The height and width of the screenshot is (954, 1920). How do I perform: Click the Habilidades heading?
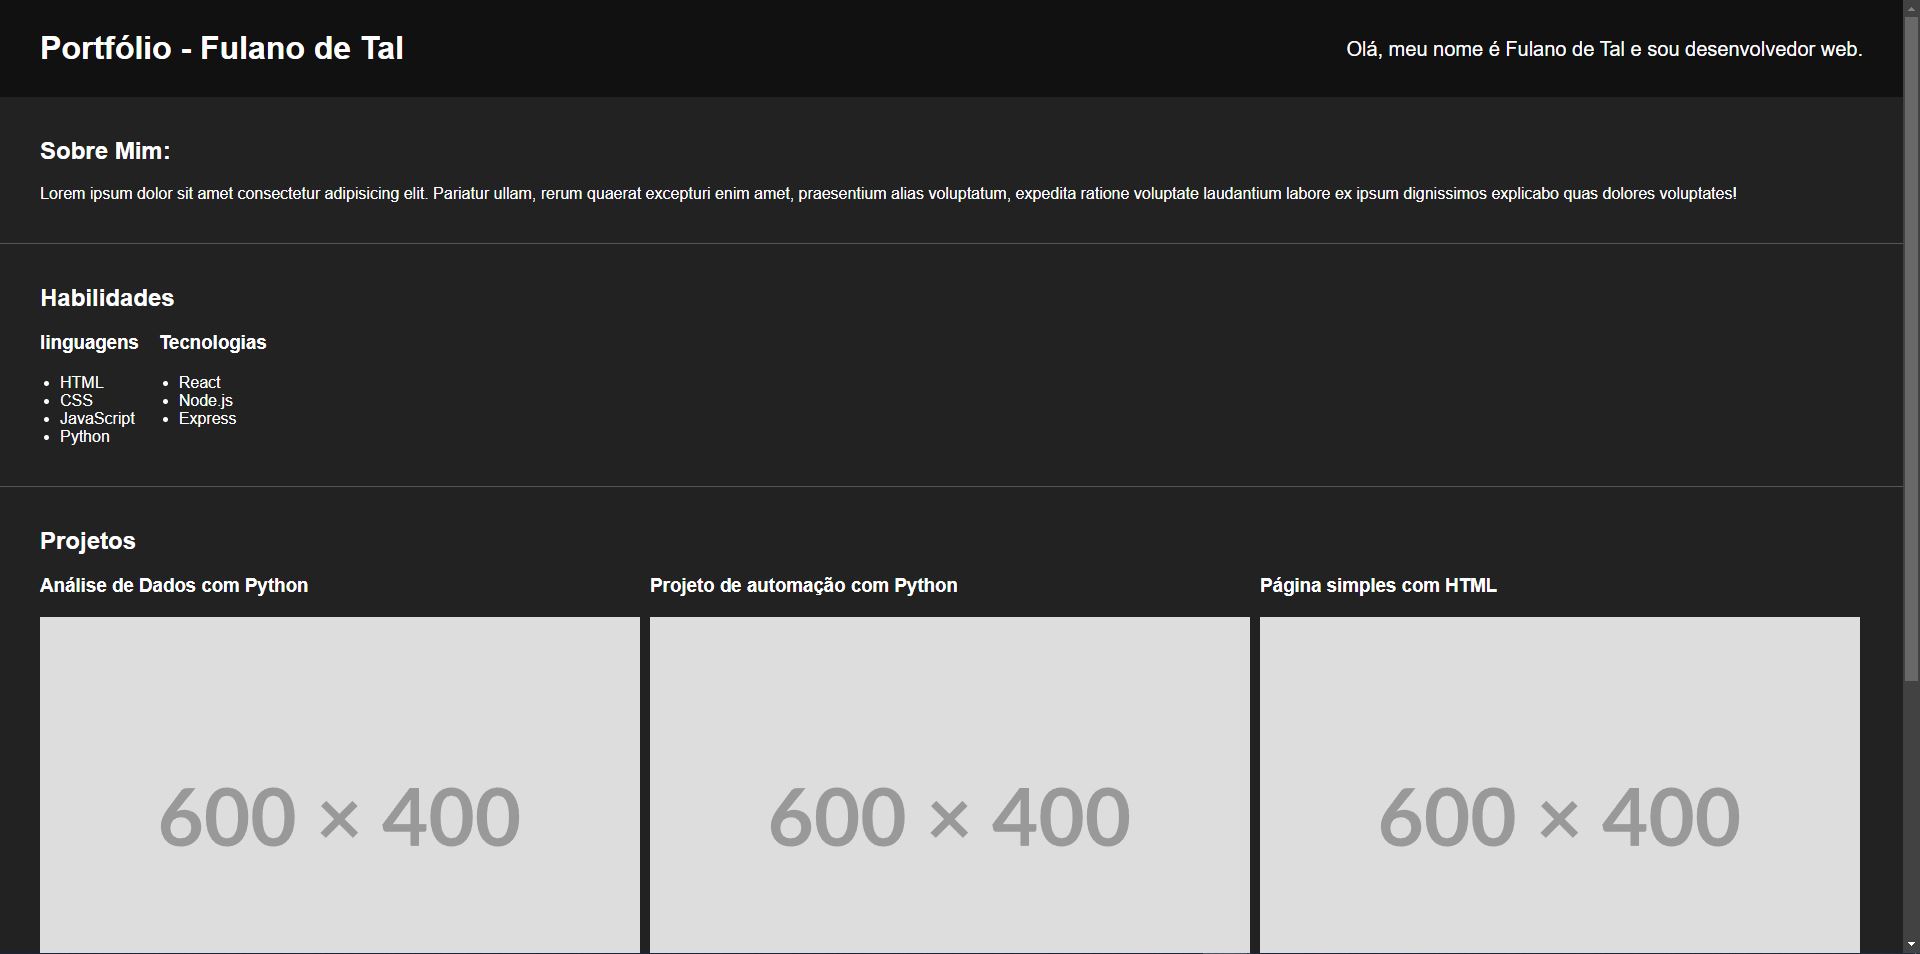[107, 298]
